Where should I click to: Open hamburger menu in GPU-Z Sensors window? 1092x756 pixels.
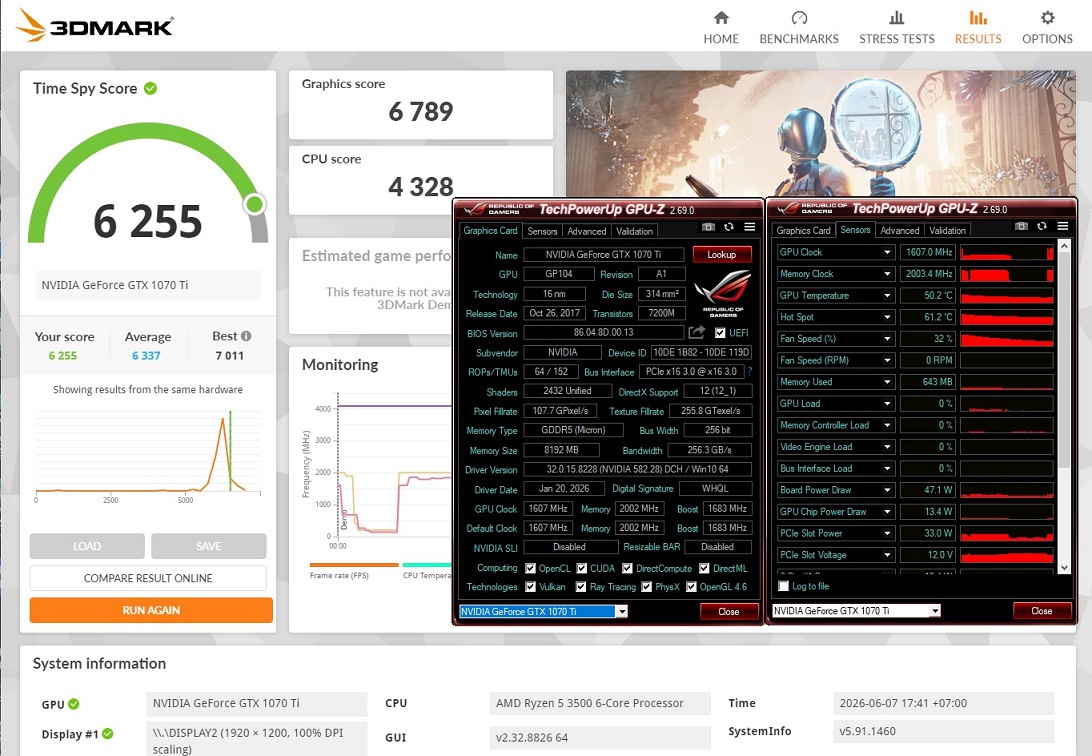coord(1063,226)
